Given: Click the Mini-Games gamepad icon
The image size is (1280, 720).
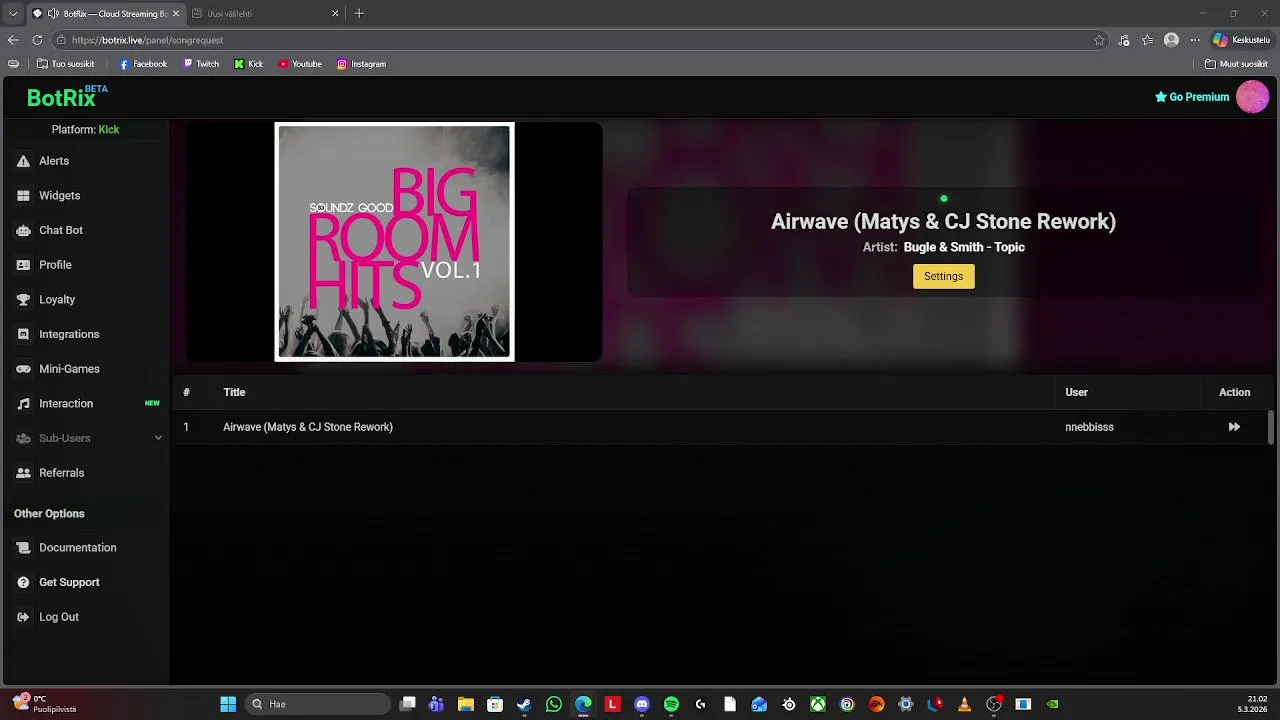Looking at the screenshot, I should pyautogui.click(x=23, y=369).
